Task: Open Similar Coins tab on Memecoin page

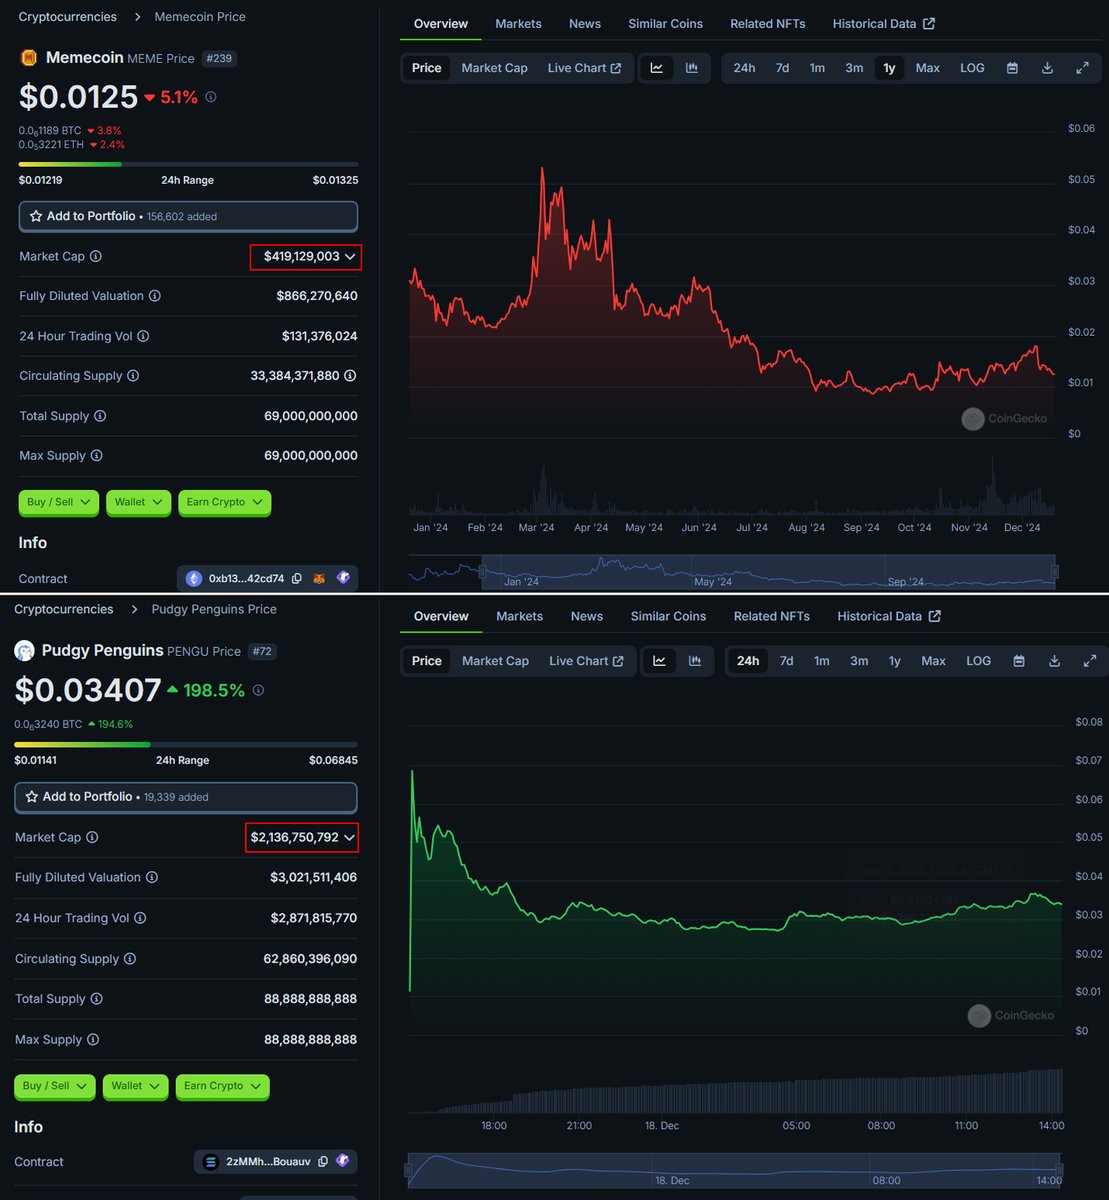Action: [665, 24]
